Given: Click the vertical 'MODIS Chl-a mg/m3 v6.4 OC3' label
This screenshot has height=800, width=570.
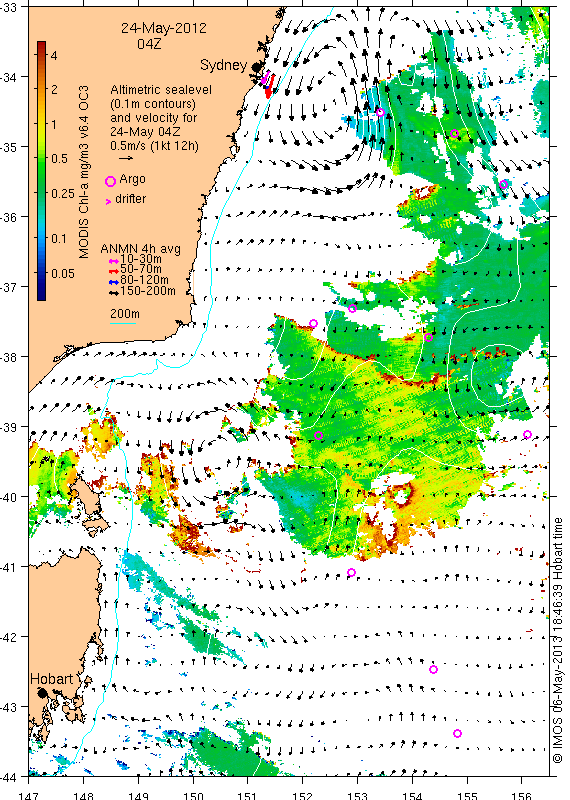Looking at the screenshot, I should (x=84, y=172).
